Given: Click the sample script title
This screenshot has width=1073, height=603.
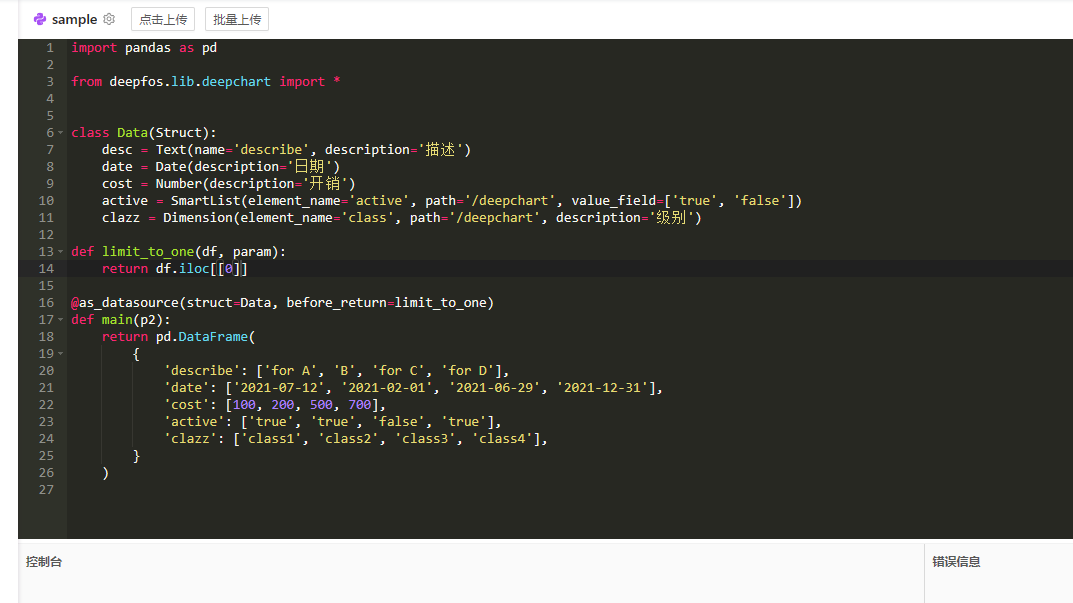Looking at the screenshot, I should tap(74, 19).
